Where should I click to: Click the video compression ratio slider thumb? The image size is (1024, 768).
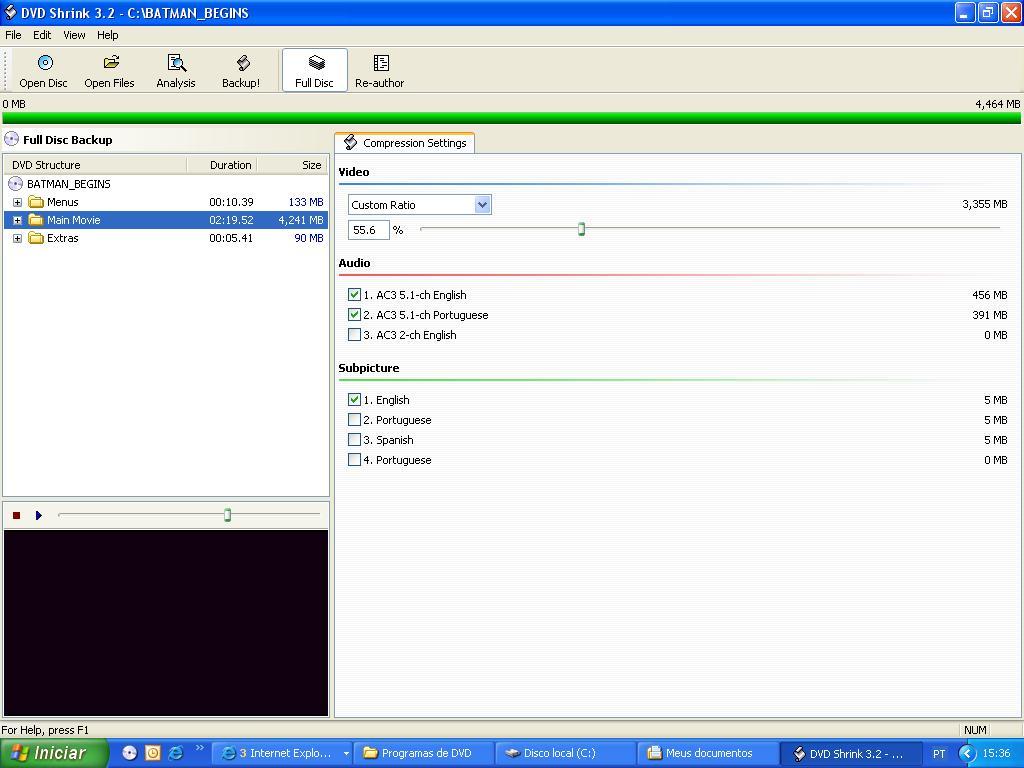pyautogui.click(x=581, y=229)
